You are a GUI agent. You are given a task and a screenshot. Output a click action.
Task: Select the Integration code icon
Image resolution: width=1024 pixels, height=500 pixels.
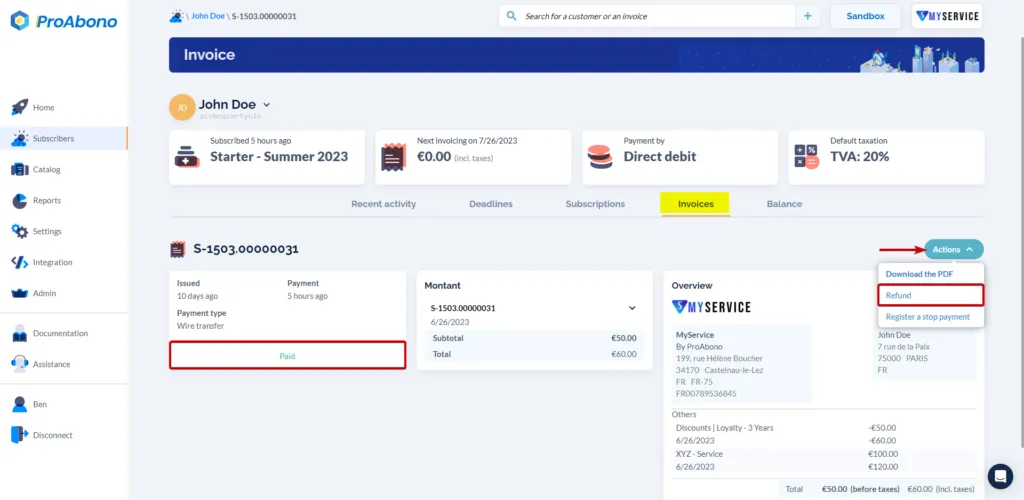[20, 262]
